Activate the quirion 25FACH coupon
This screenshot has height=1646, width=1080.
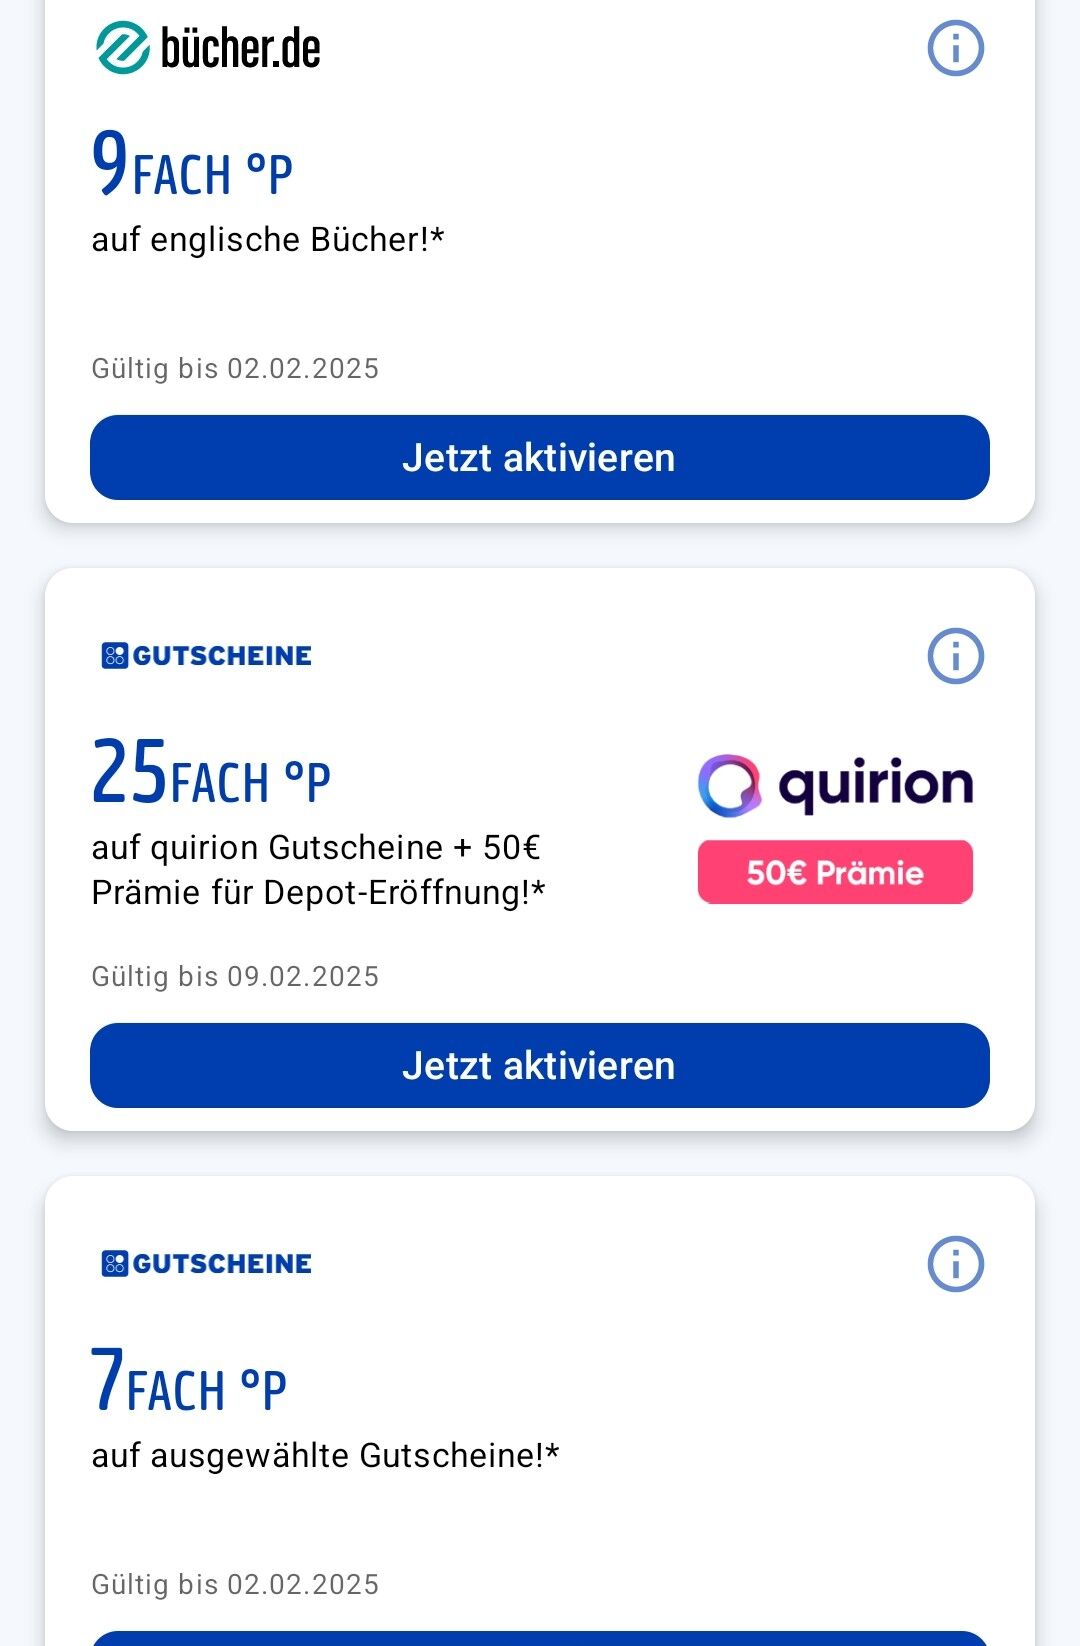[x=540, y=1066]
